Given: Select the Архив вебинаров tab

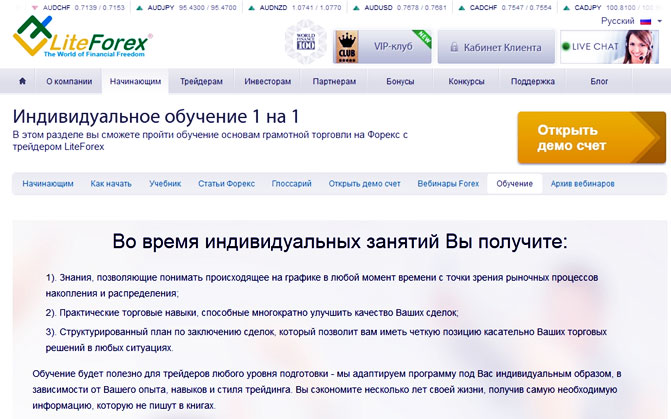Looking at the screenshot, I should [582, 184].
